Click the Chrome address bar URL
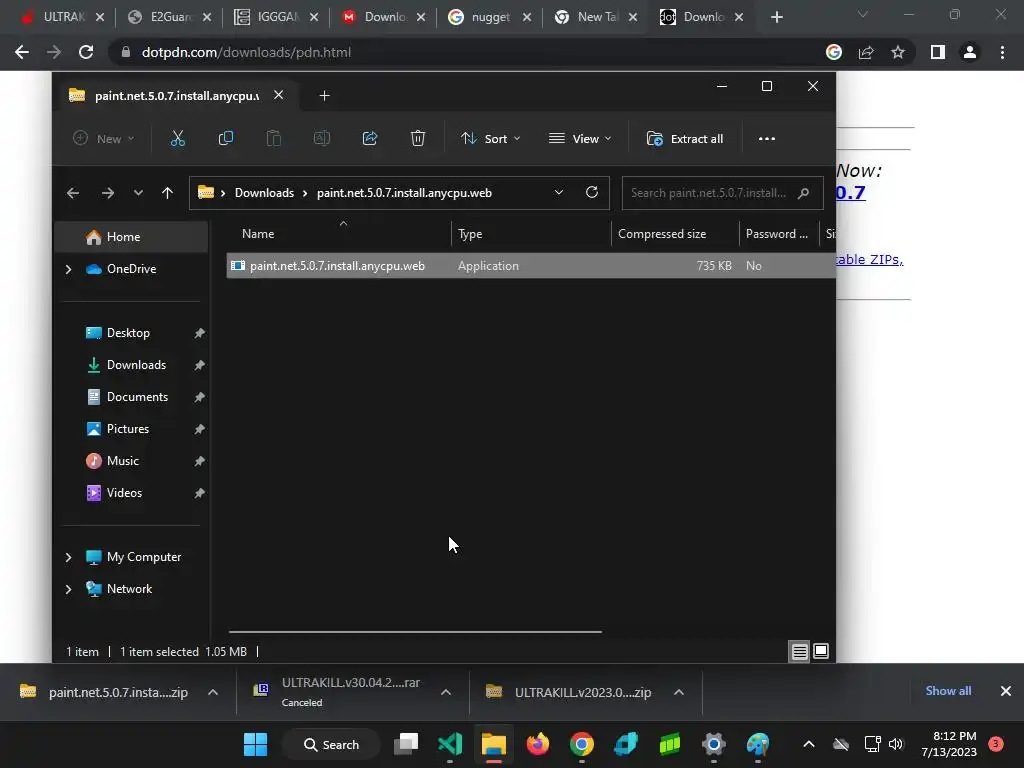Viewport: 1024px width, 768px height. tap(246, 52)
